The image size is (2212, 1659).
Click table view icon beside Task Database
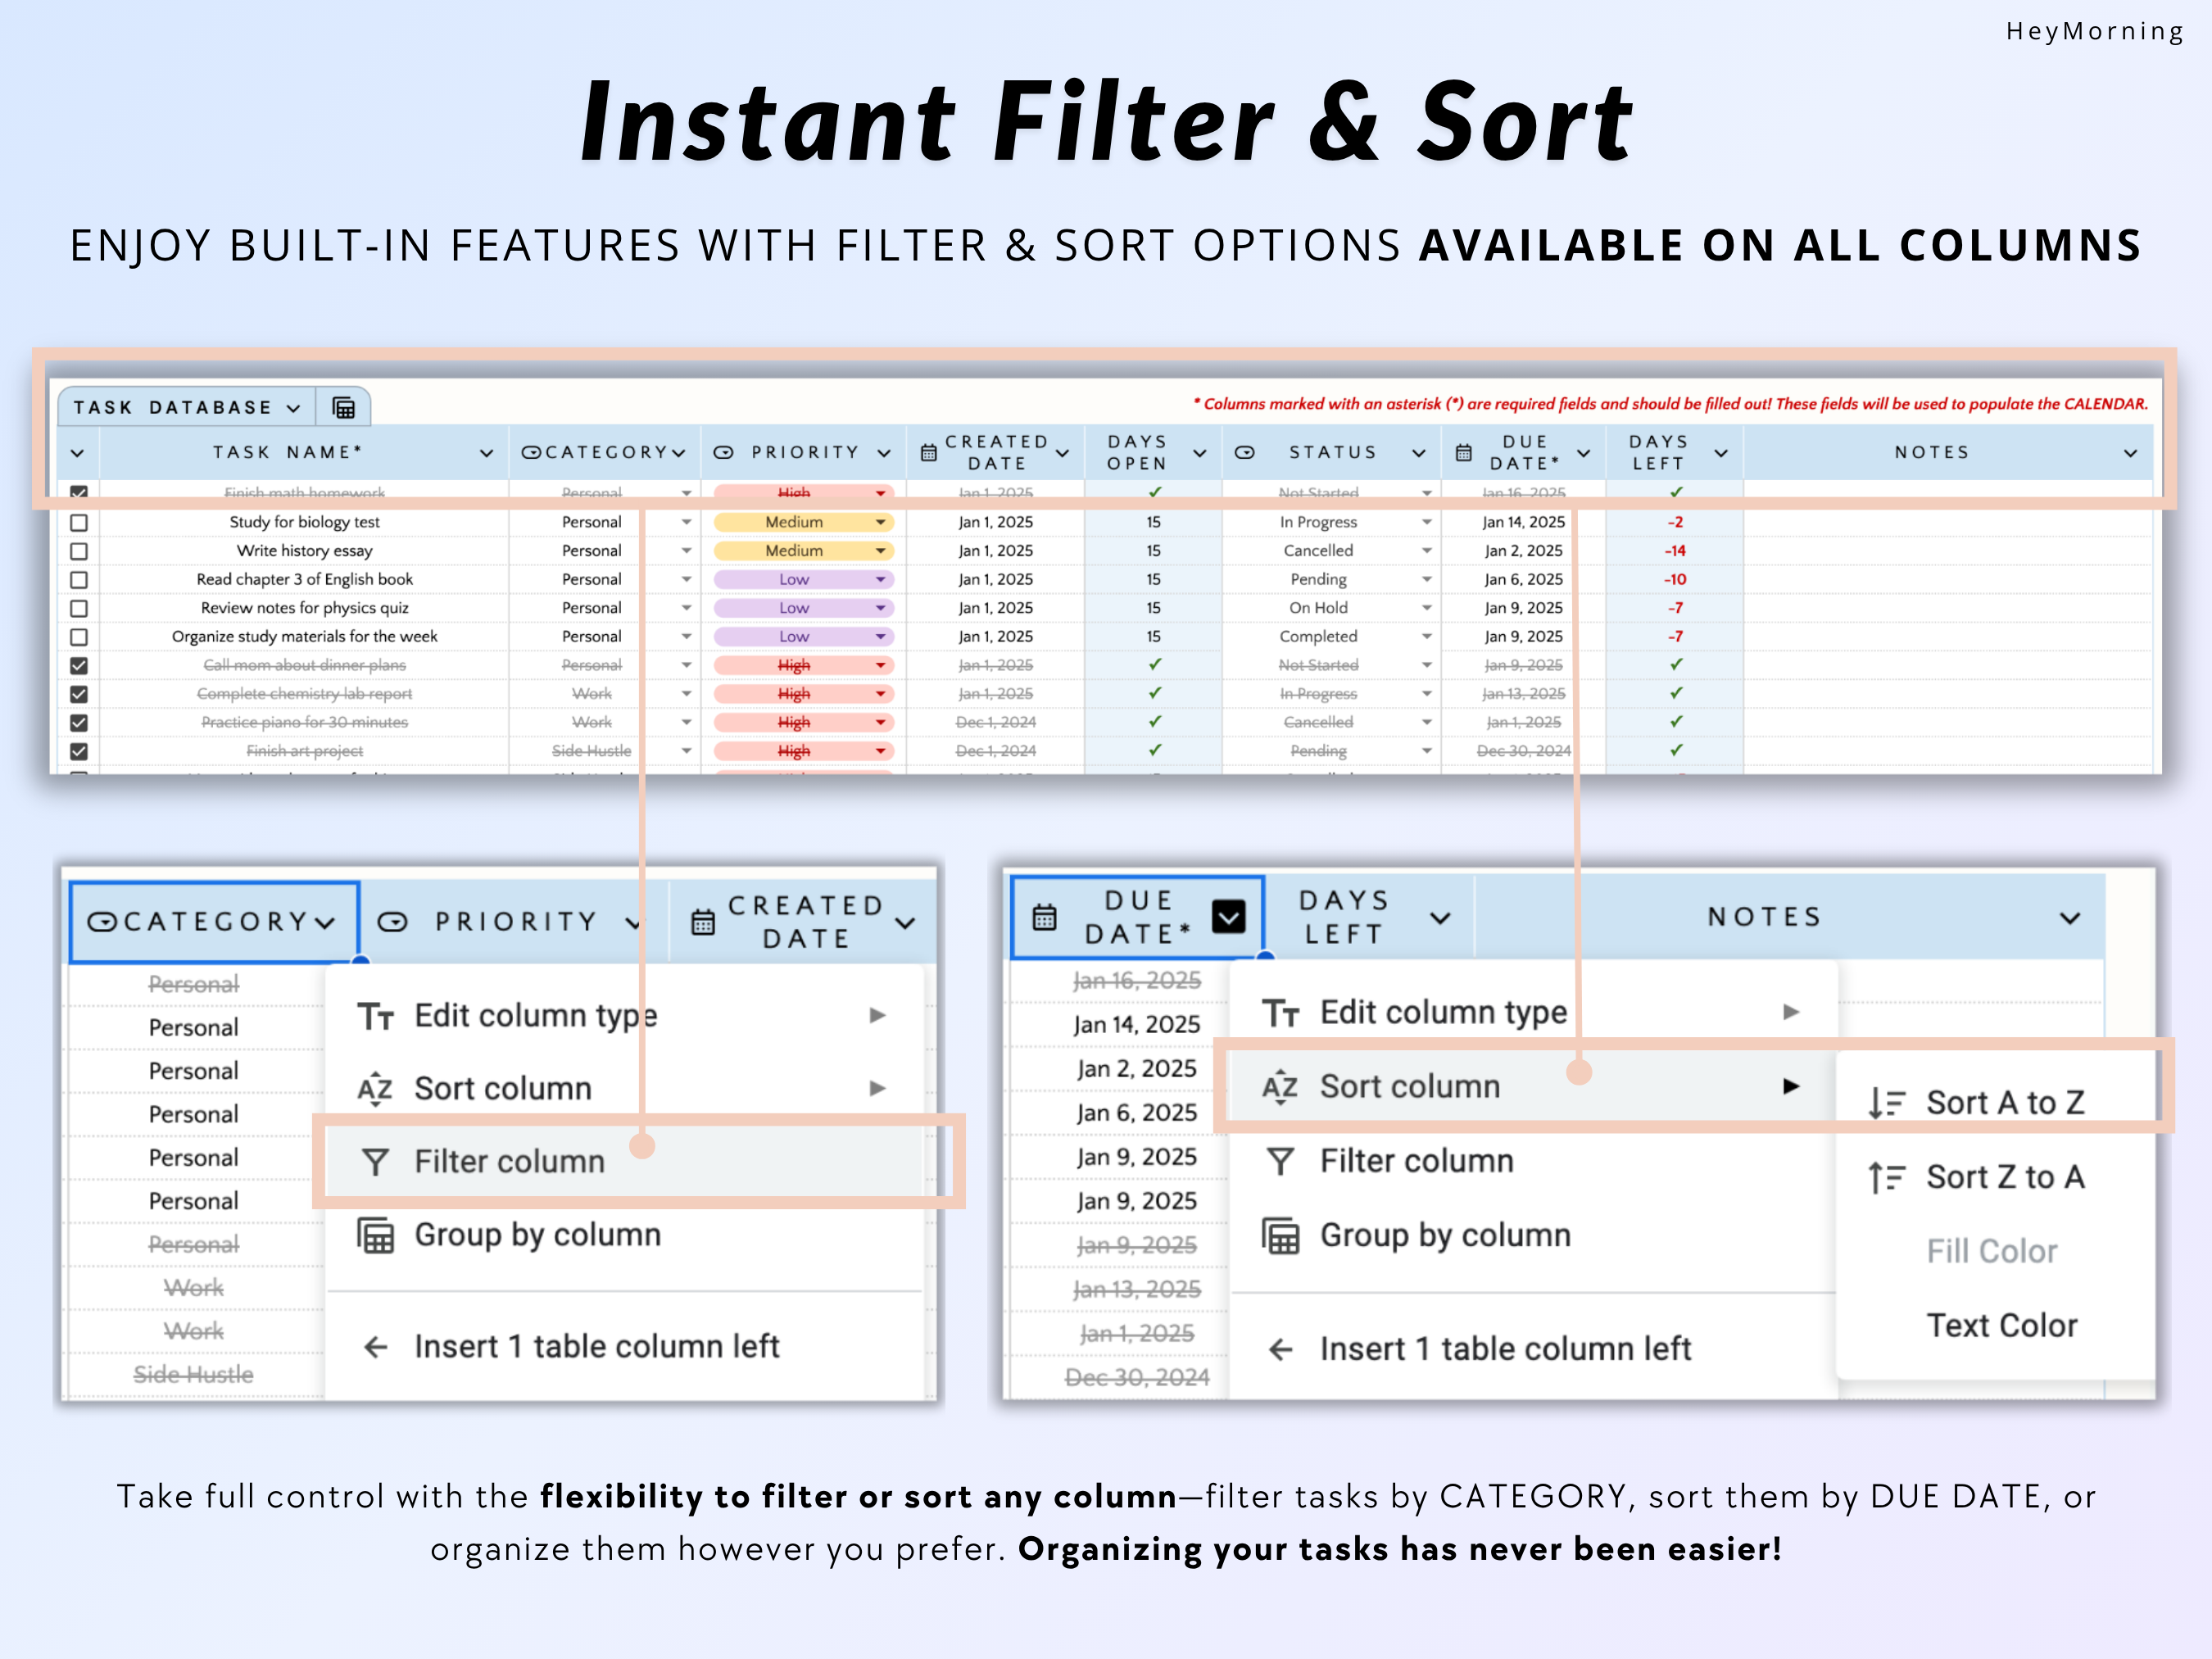(343, 407)
